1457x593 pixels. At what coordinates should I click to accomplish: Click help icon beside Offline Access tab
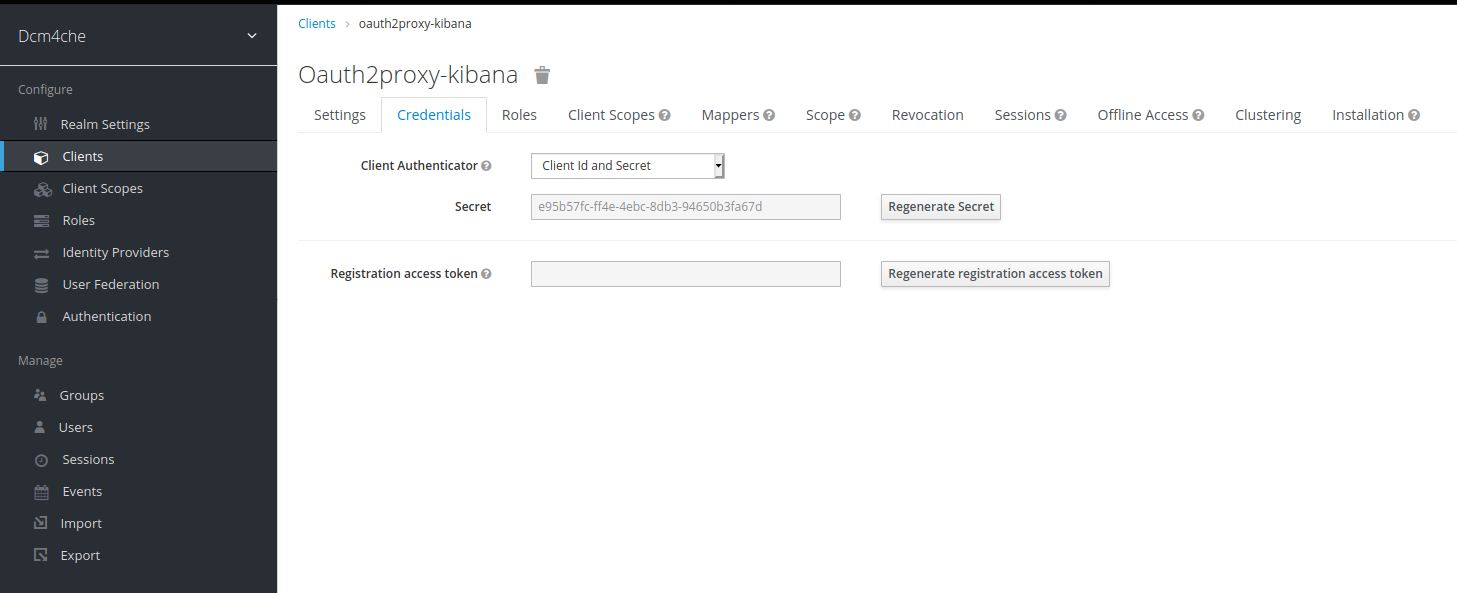point(1198,115)
